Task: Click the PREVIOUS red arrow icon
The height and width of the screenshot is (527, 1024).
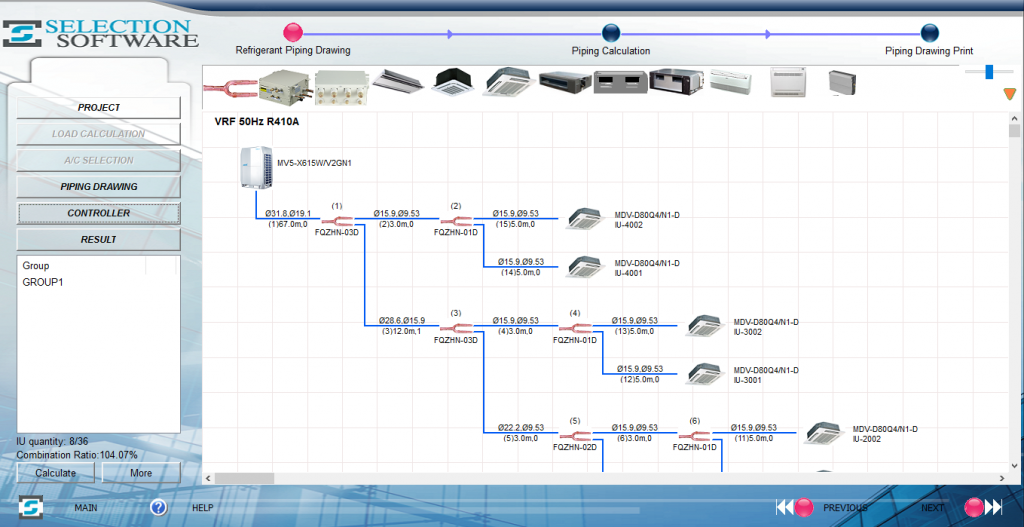Action: (795, 507)
